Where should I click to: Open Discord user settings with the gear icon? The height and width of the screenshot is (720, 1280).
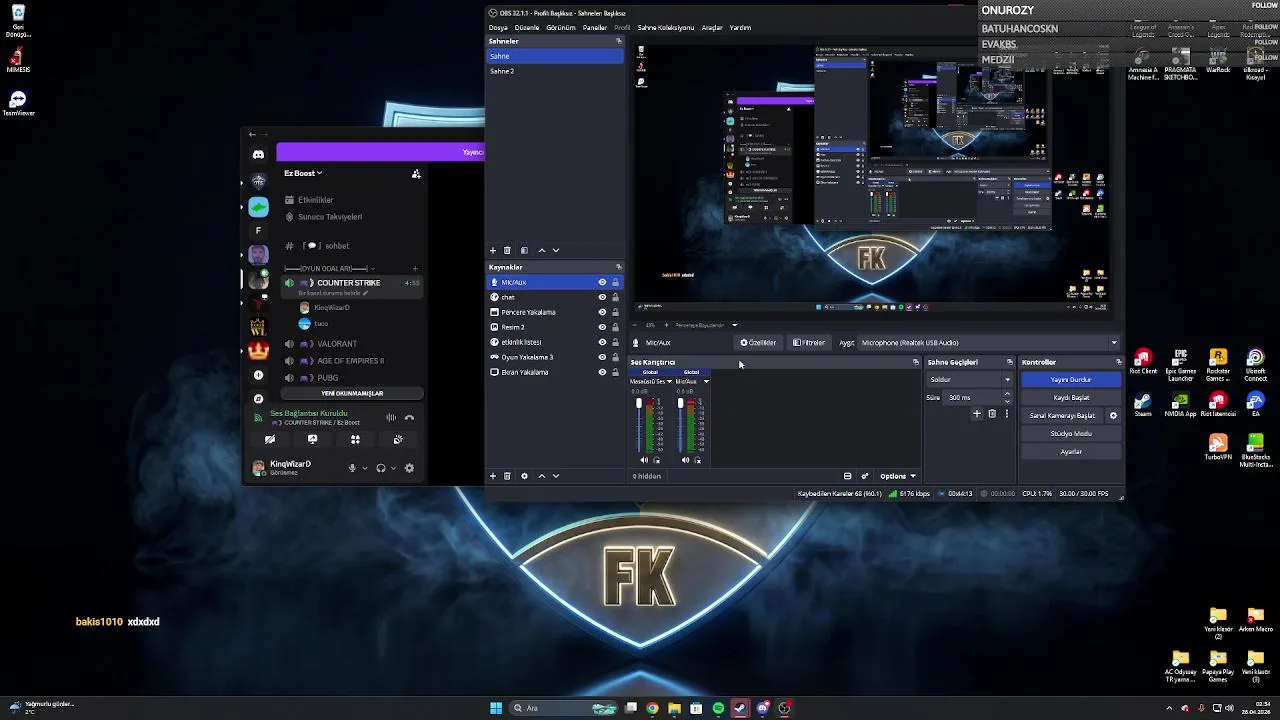pos(409,468)
